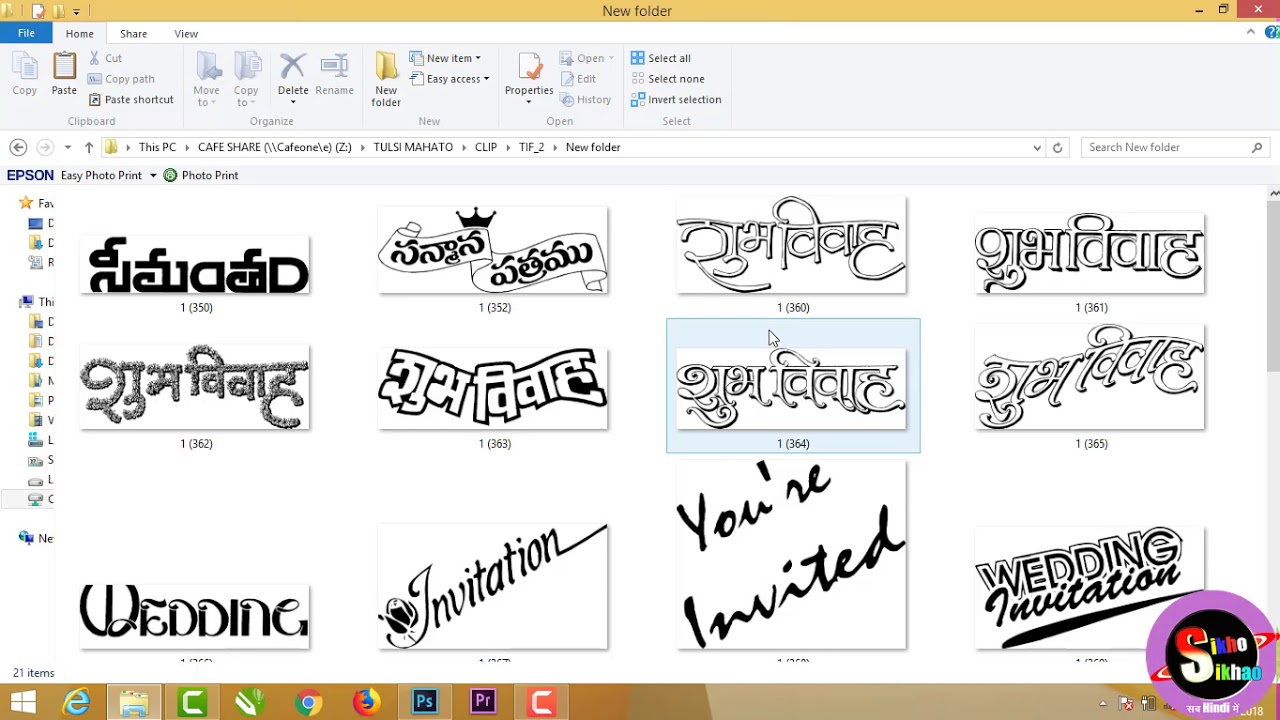Click Select all
The height and width of the screenshot is (720, 1280).
pyautogui.click(x=661, y=58)
